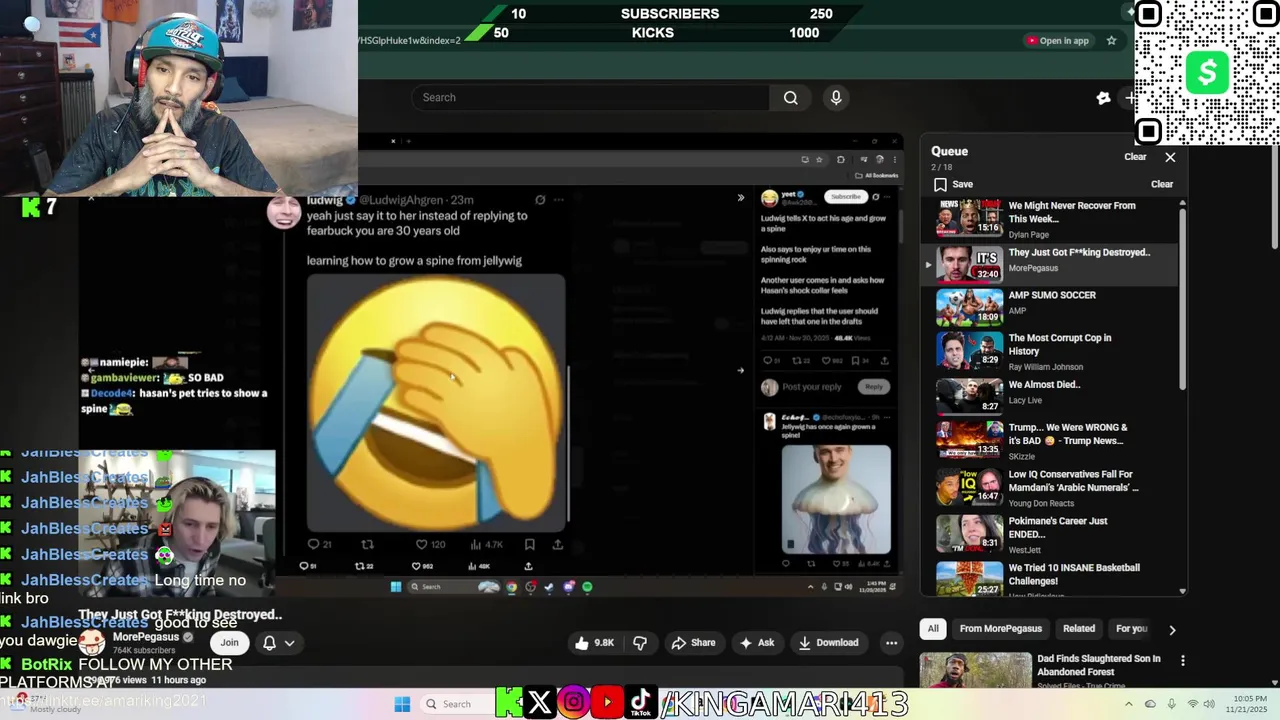1280x720 pixels.
Task: Open the Share dialog for the video
Action: pos(693,643)
